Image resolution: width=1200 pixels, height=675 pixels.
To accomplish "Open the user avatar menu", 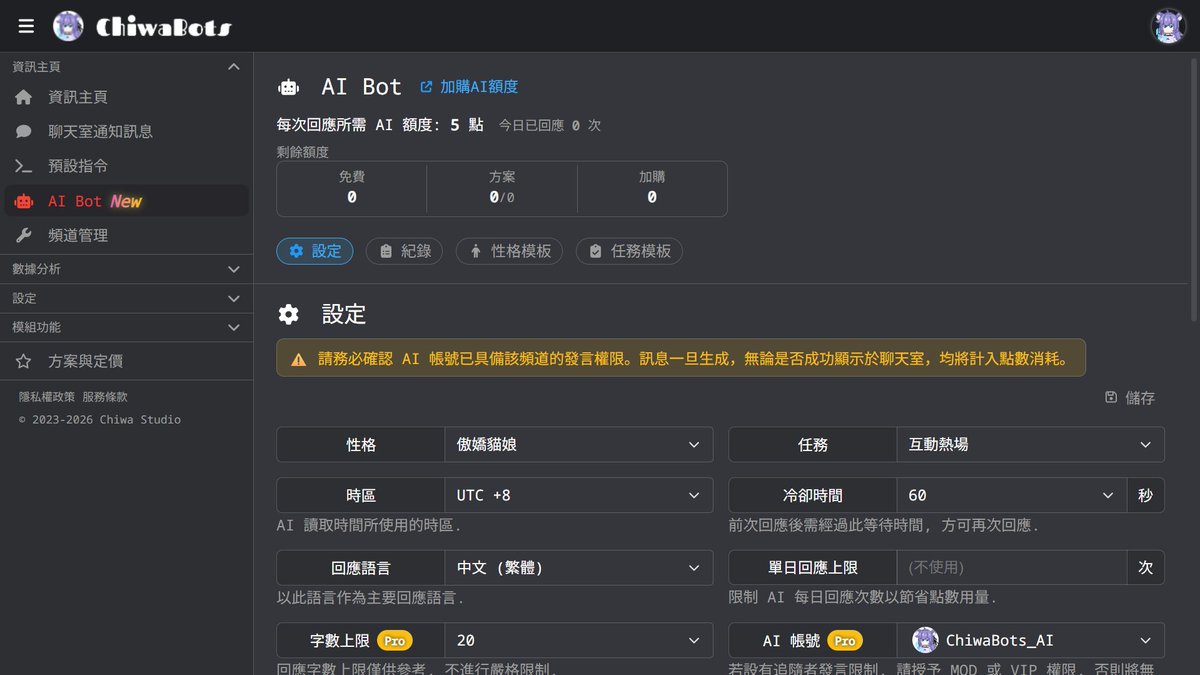I will [x=1168, y=26].
